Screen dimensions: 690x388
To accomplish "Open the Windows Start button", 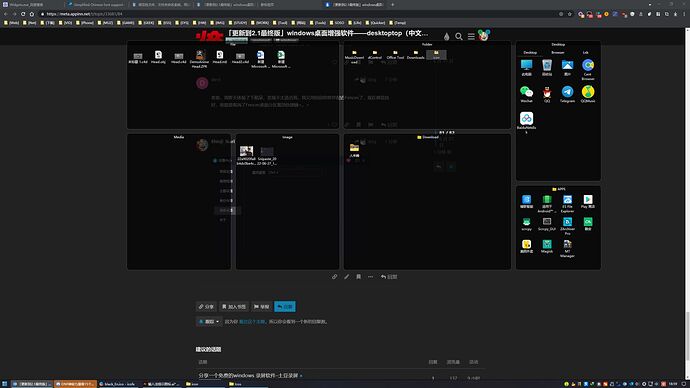I will click(x=4, y=384).
